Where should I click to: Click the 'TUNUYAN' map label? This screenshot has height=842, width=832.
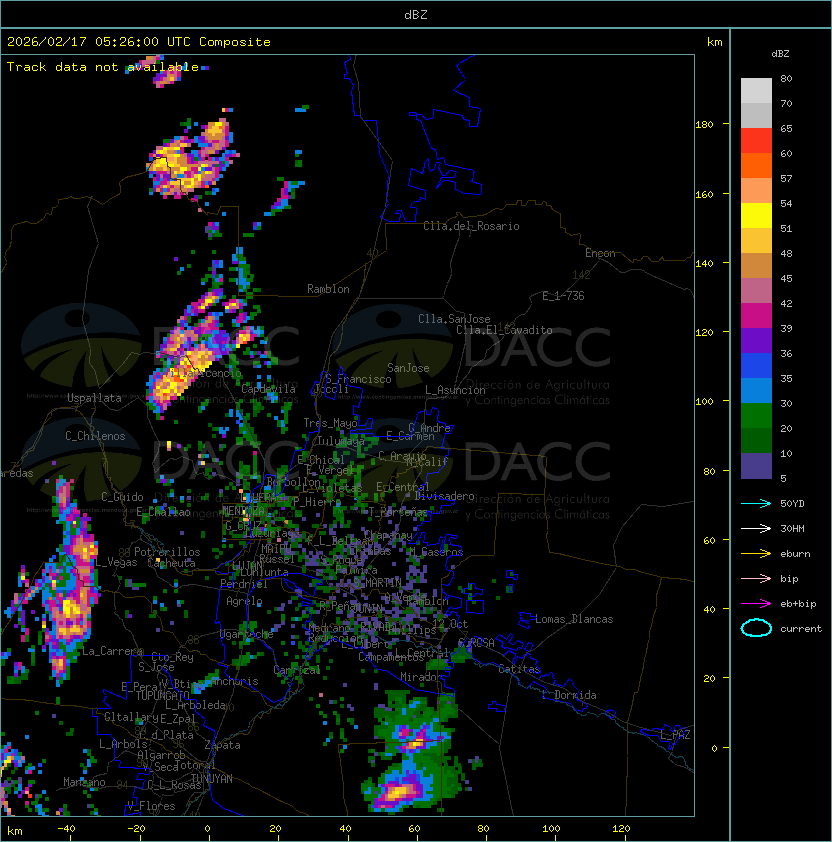click(212, 779)
